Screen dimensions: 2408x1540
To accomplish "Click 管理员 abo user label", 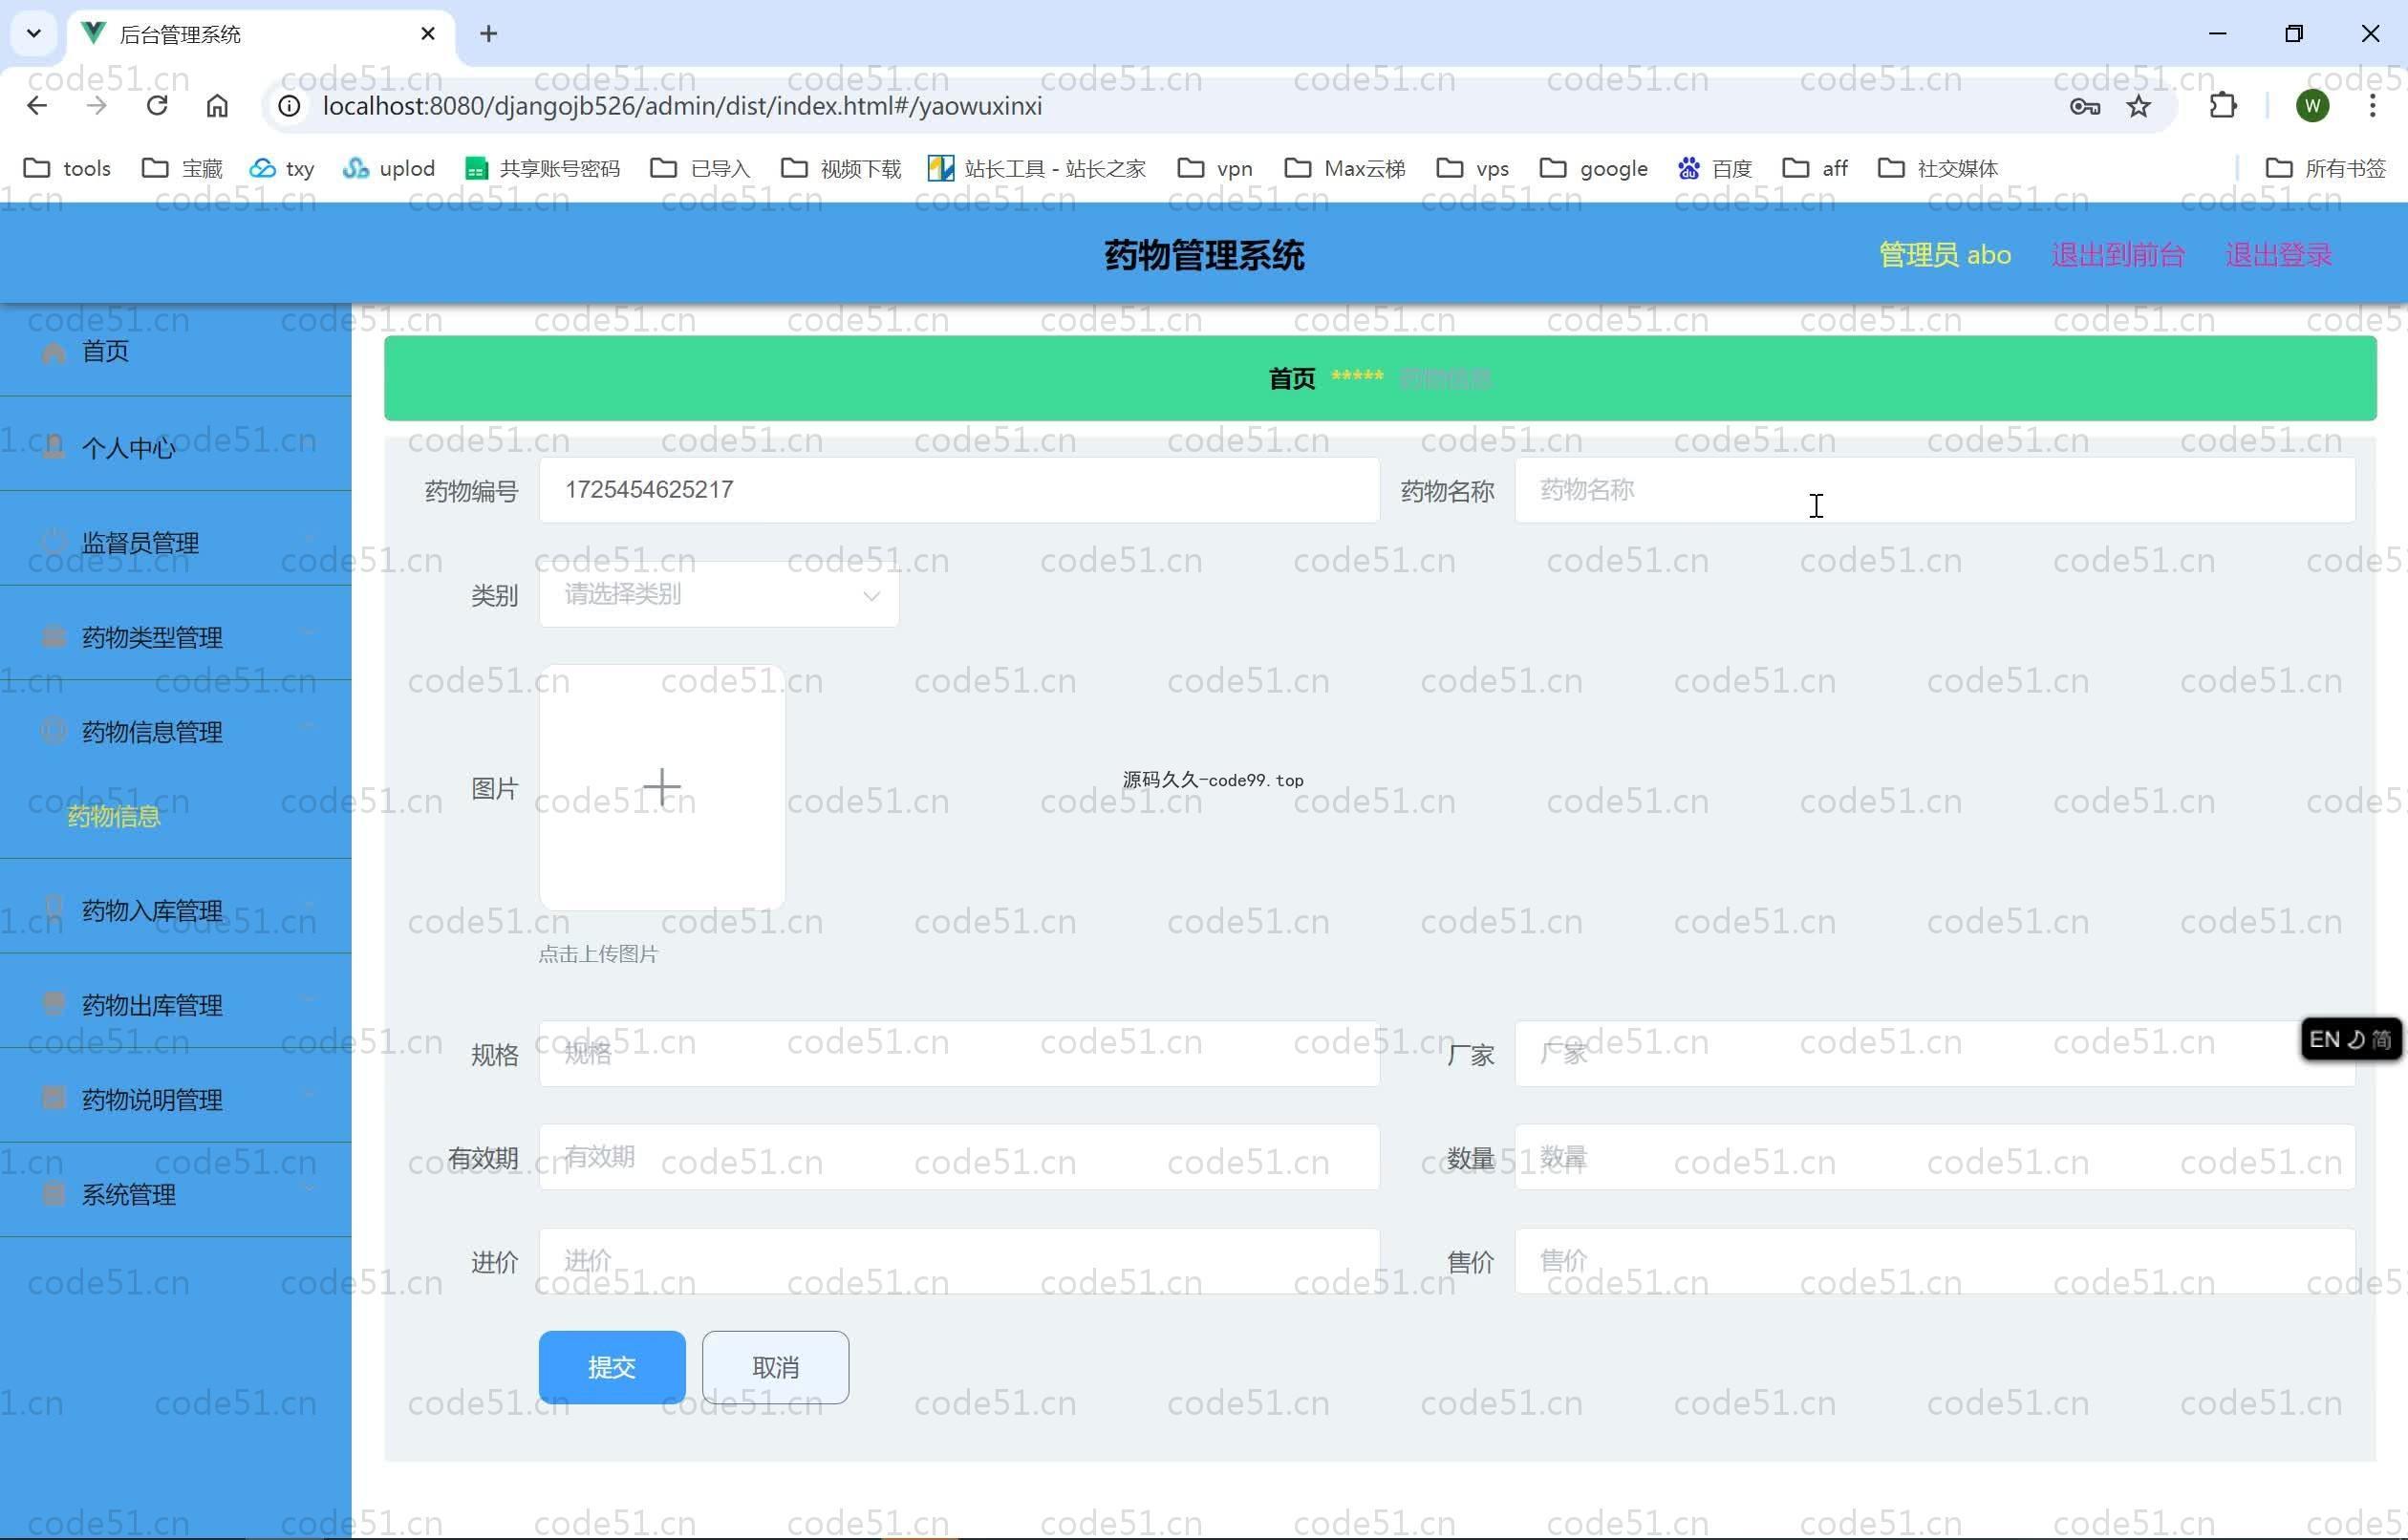I will (1944, 254).
